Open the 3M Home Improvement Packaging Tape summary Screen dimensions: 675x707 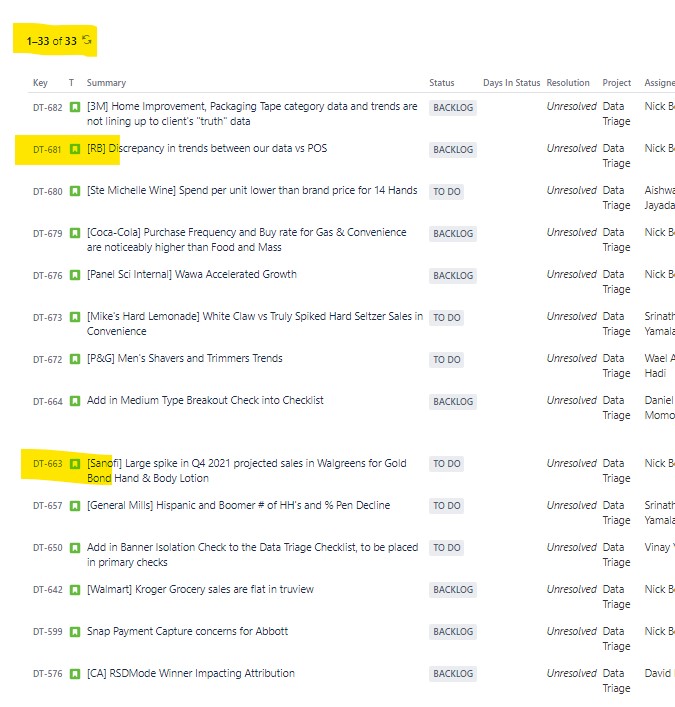[252, 114]
